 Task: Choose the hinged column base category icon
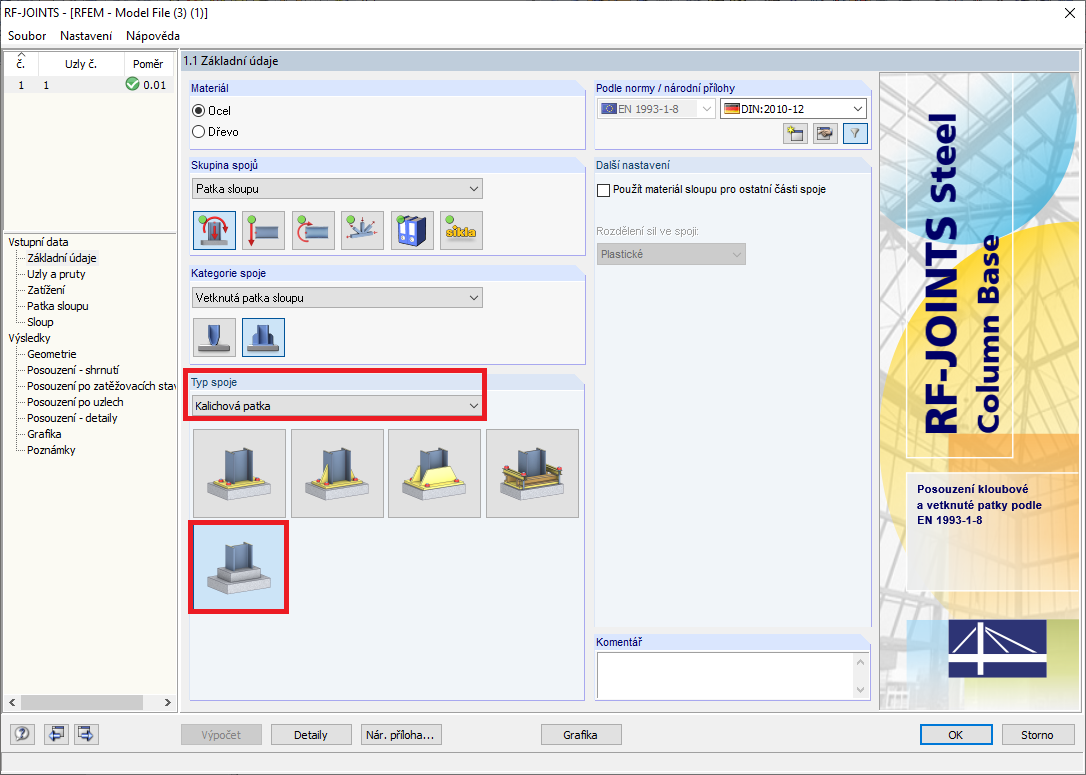coord(214,337)
